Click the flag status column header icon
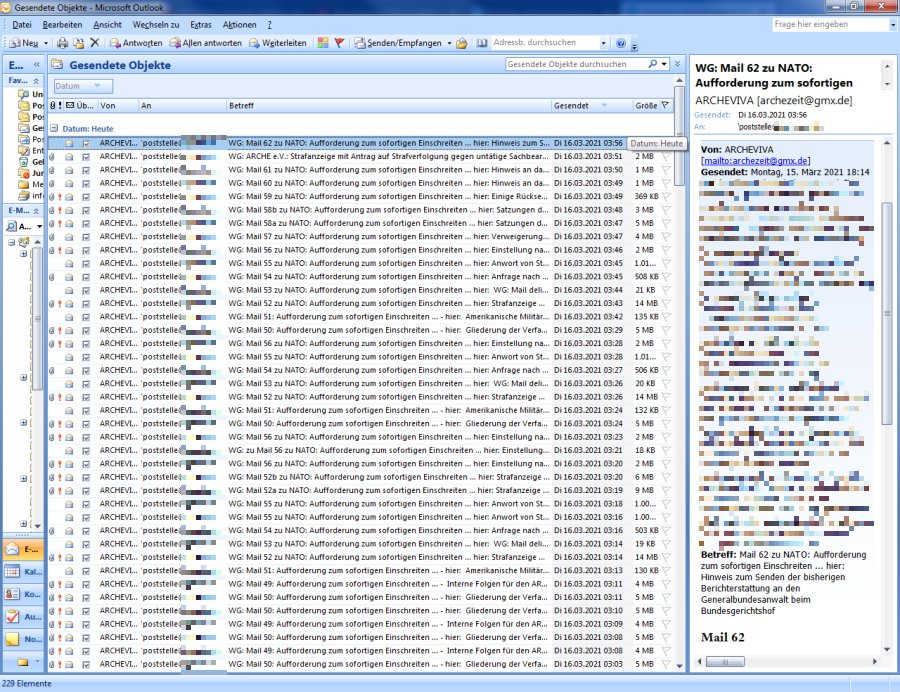 (x=665, y=106)
